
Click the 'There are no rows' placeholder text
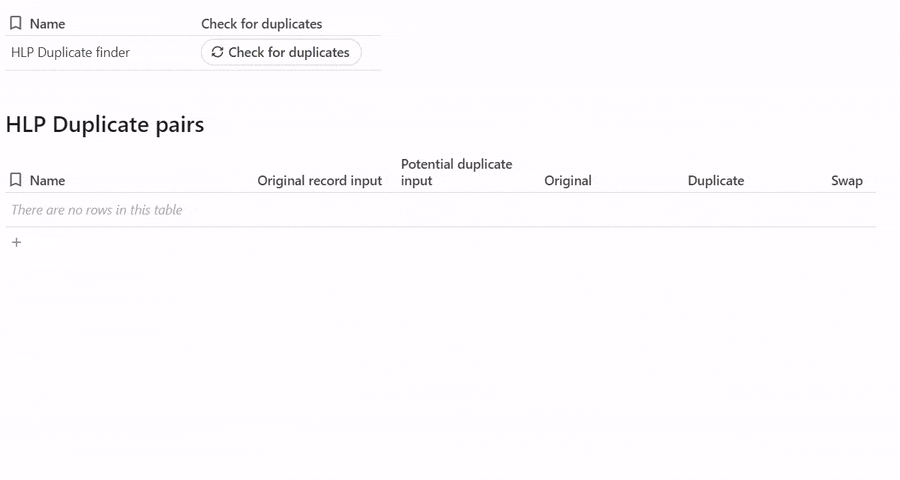click(97, 210)
